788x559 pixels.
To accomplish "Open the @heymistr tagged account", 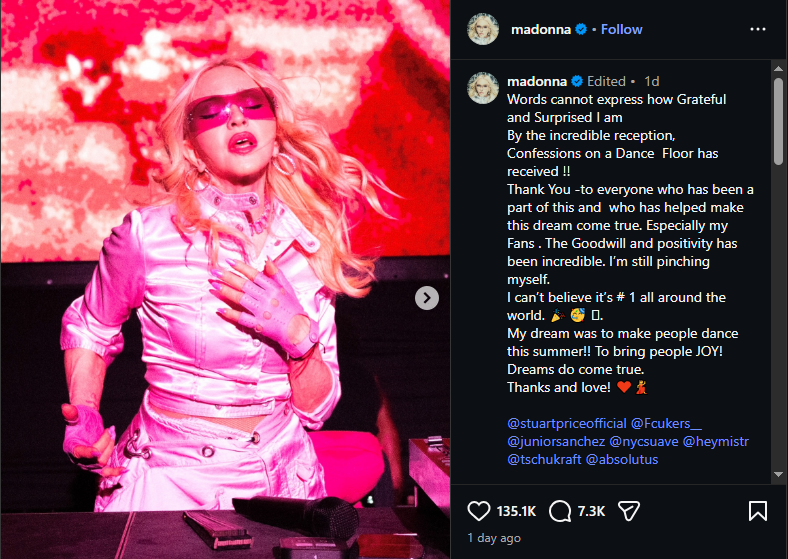I will click(716, 441).
